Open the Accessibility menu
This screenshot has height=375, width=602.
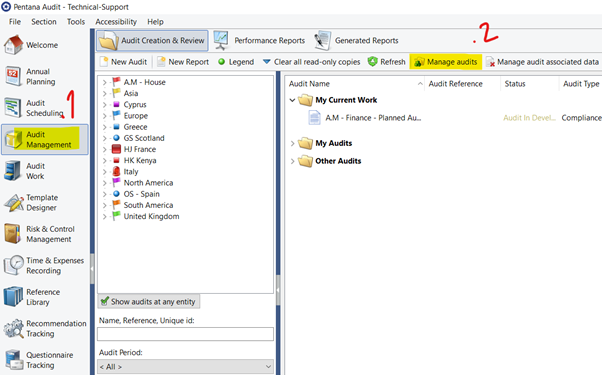[x=116, y=21]
